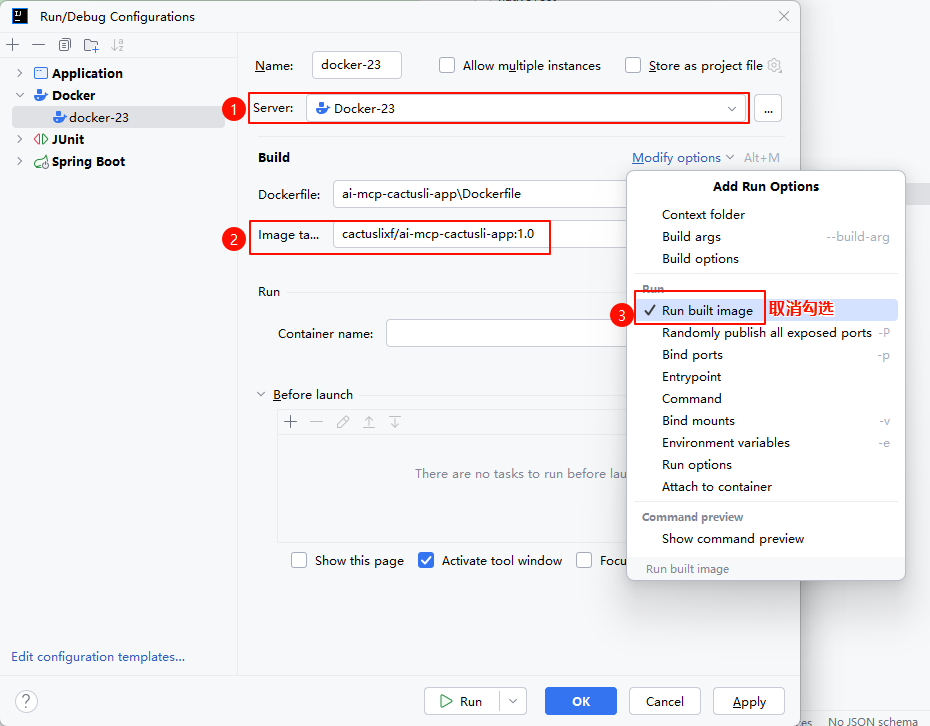Click the Cancel button
930x726 pixels.
(665, 701)
